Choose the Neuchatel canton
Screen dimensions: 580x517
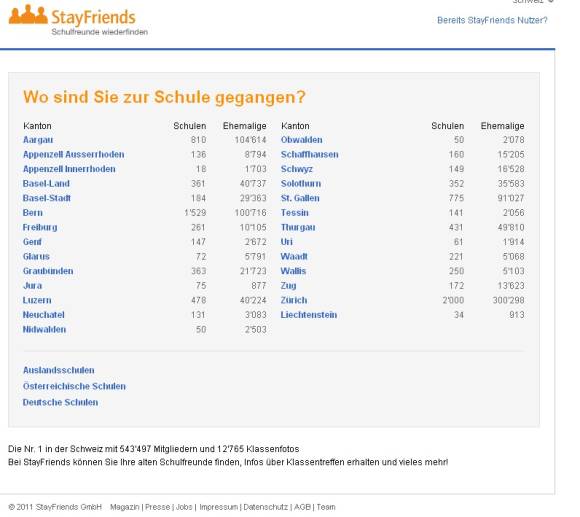[44, 315]
